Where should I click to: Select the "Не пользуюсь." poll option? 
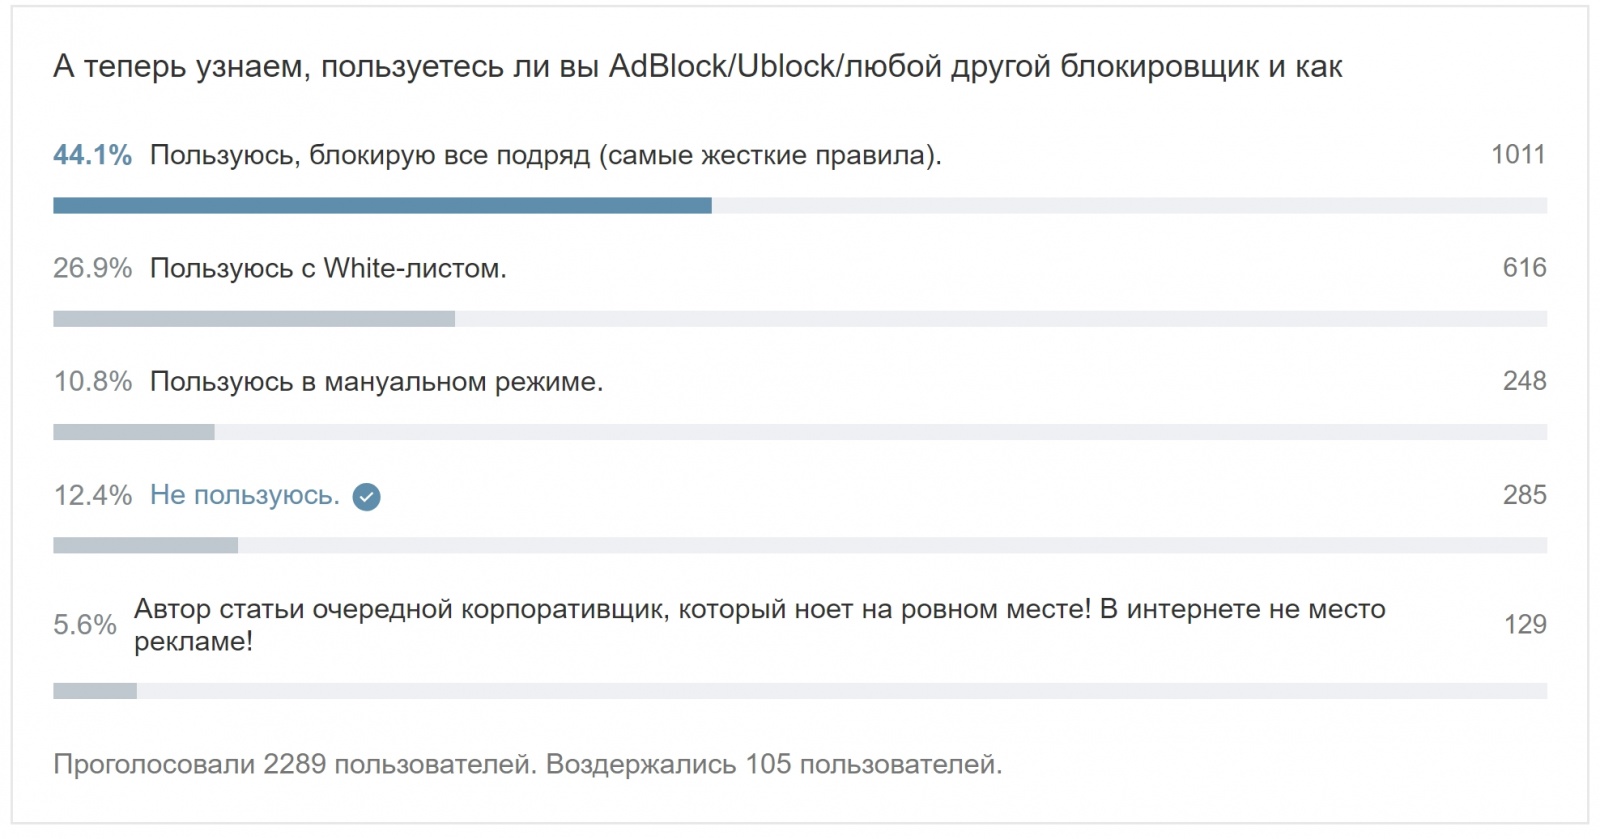coord(244,495)
